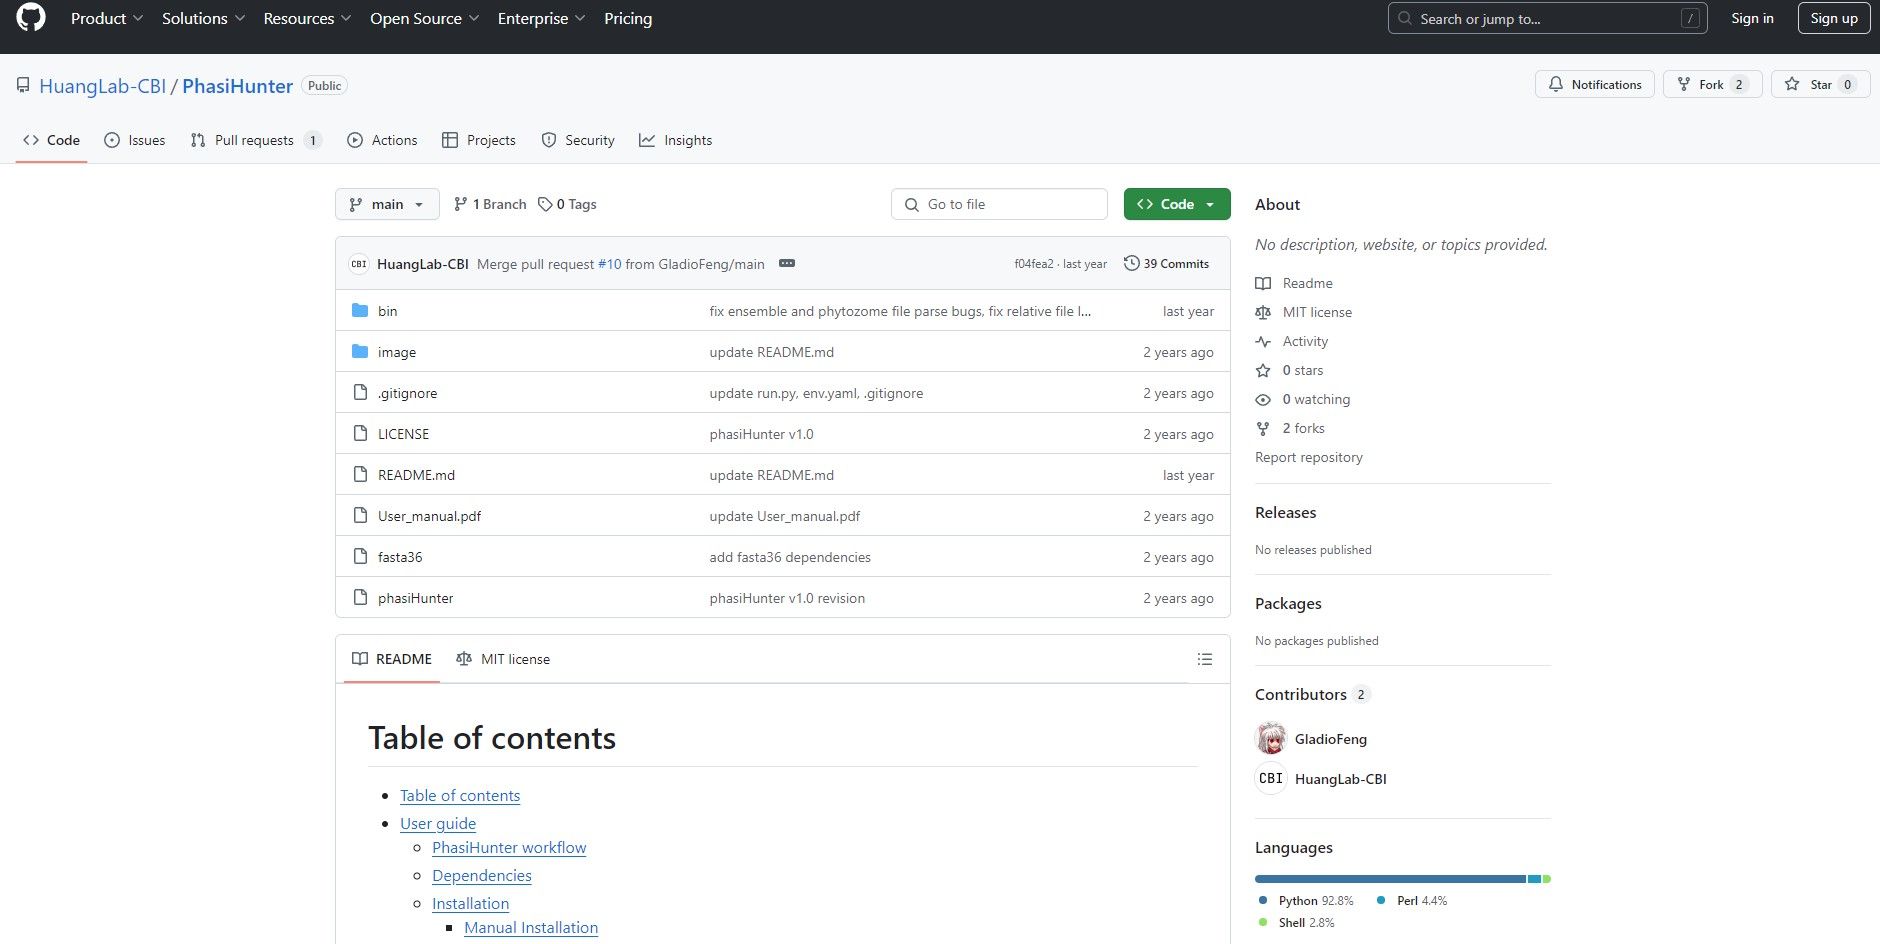Image resolution: width=1880 pixels, height=944 pixels.
Task: Click the Fork icon button
Action: tap(1684, 85)
